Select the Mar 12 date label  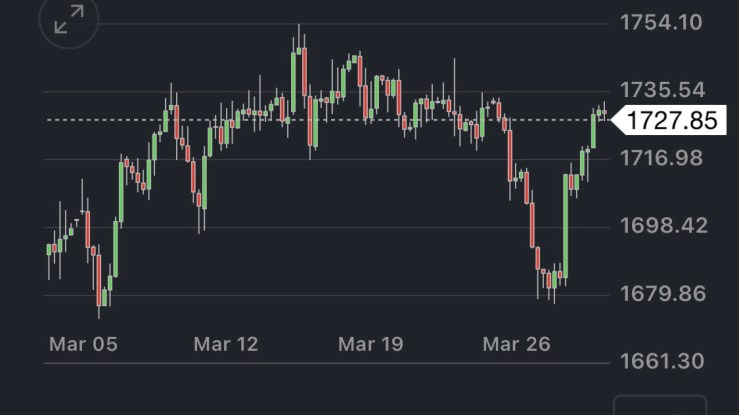(226, 344)
